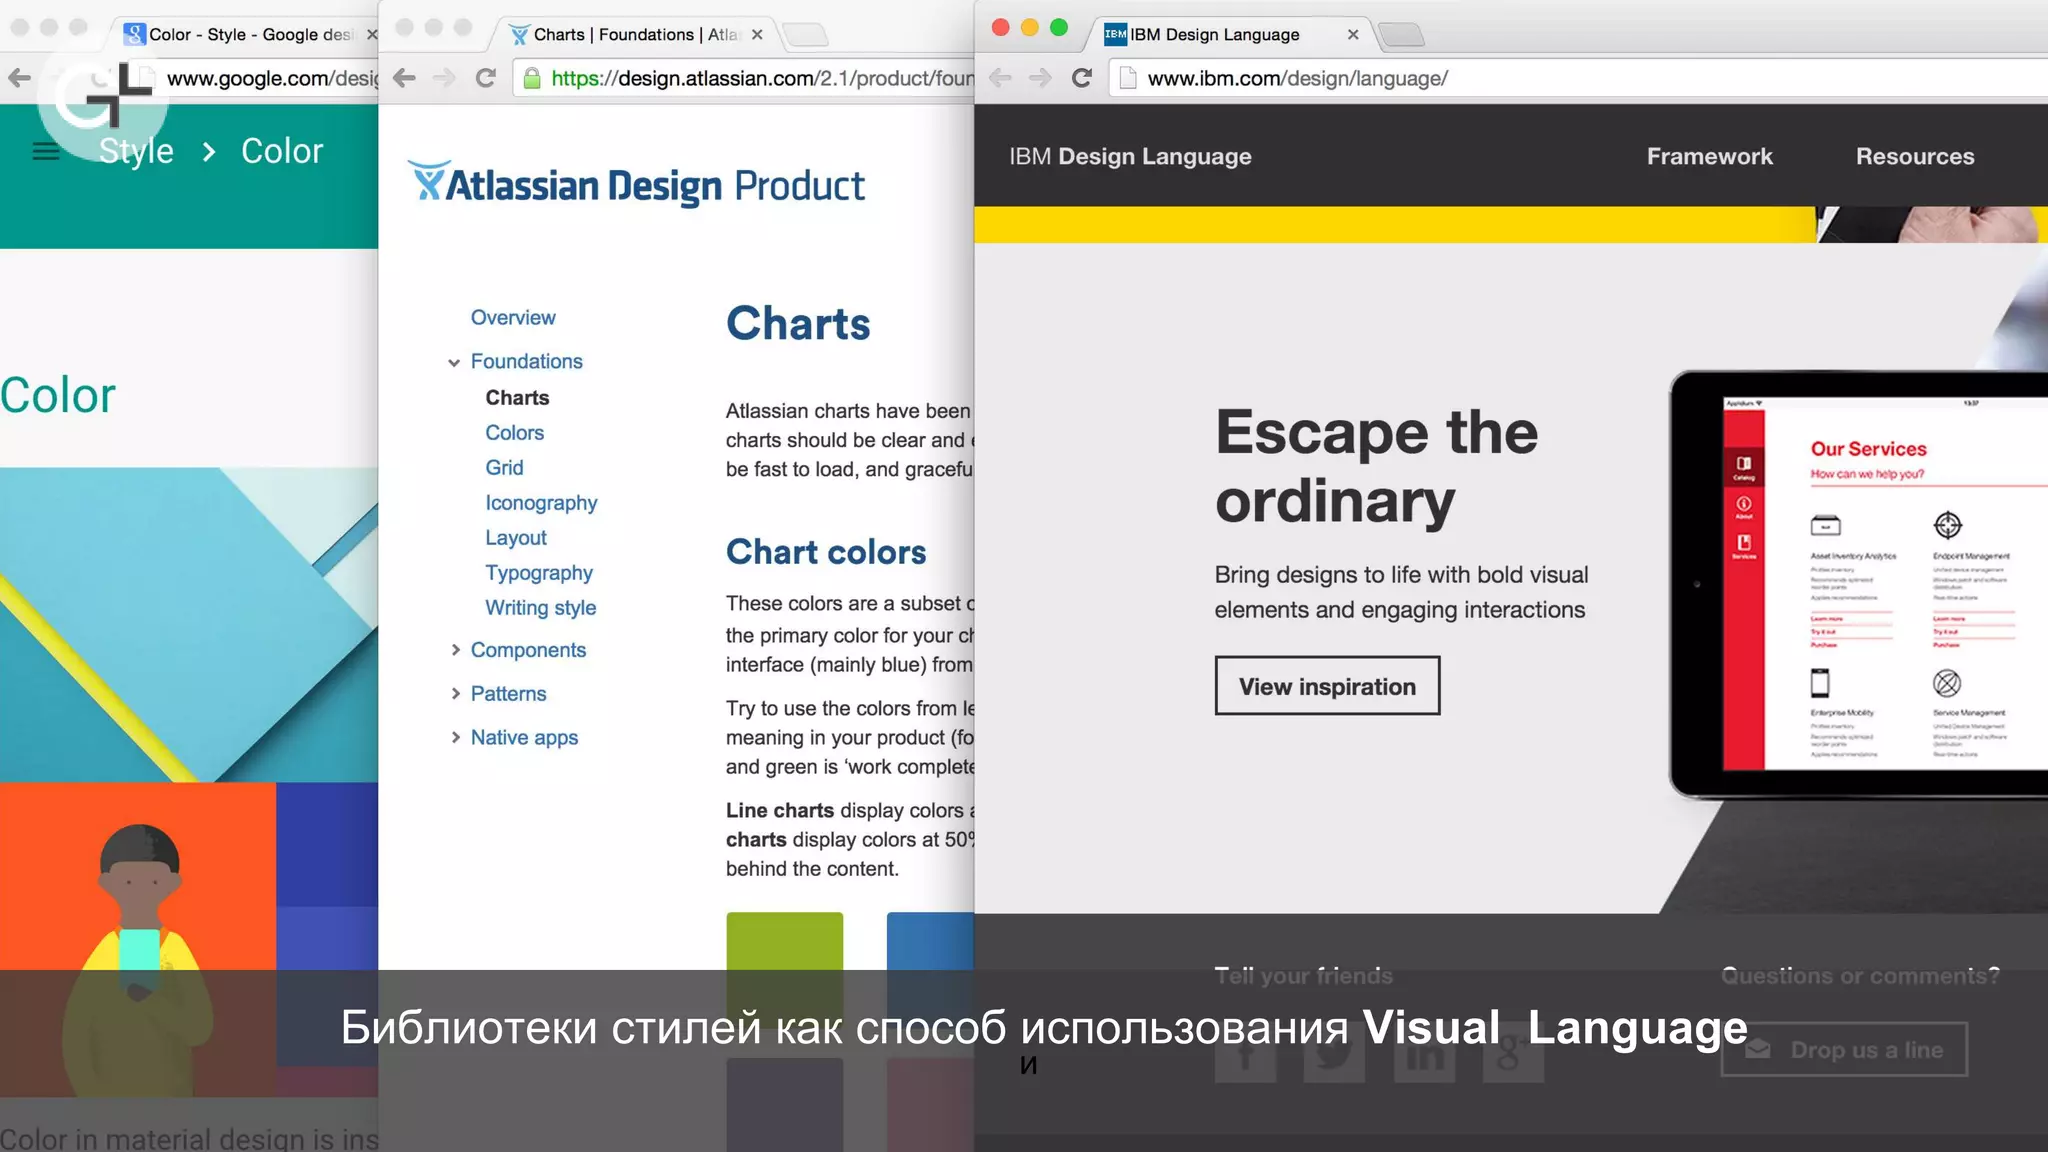
Task: Click the iPad mockup image on IBM page
Action: (x=1859, y=585)
